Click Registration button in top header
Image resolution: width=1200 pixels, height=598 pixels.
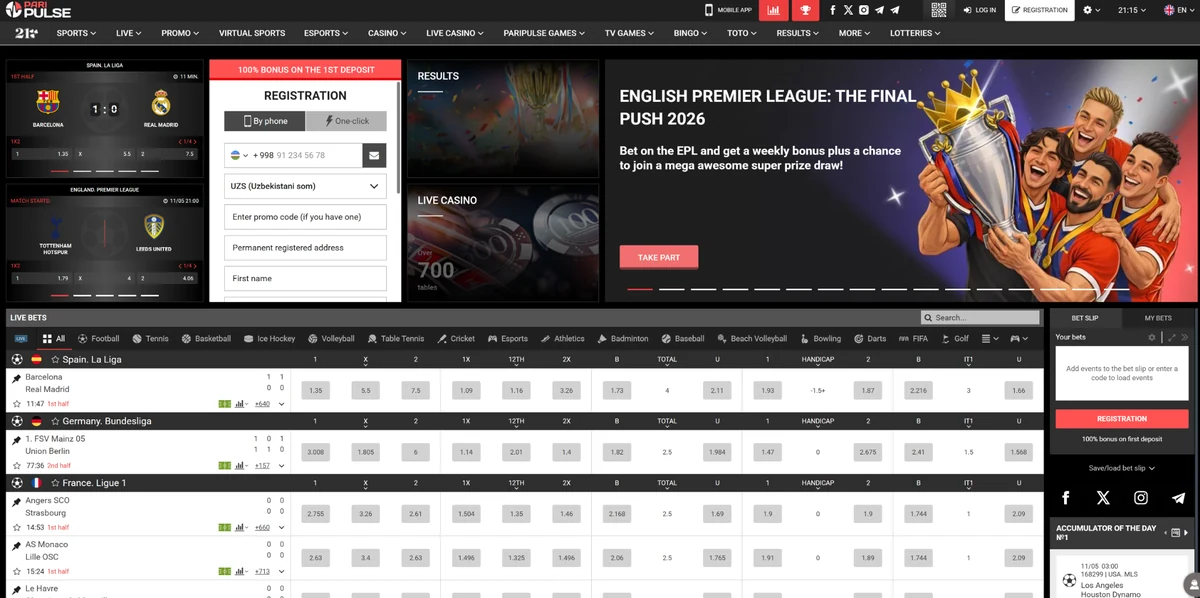(x=1039, y=10)
